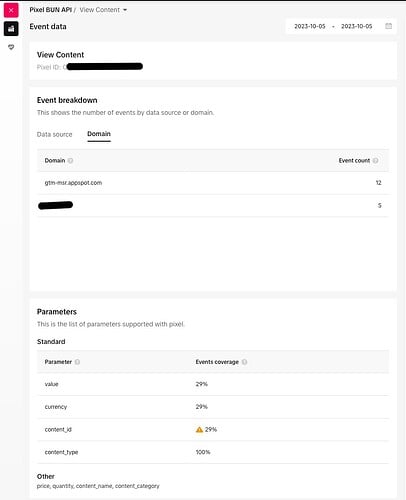Screen dimensions: 406x500
Task: Open the calendar icon in date picker
Action: click(388, 26)
